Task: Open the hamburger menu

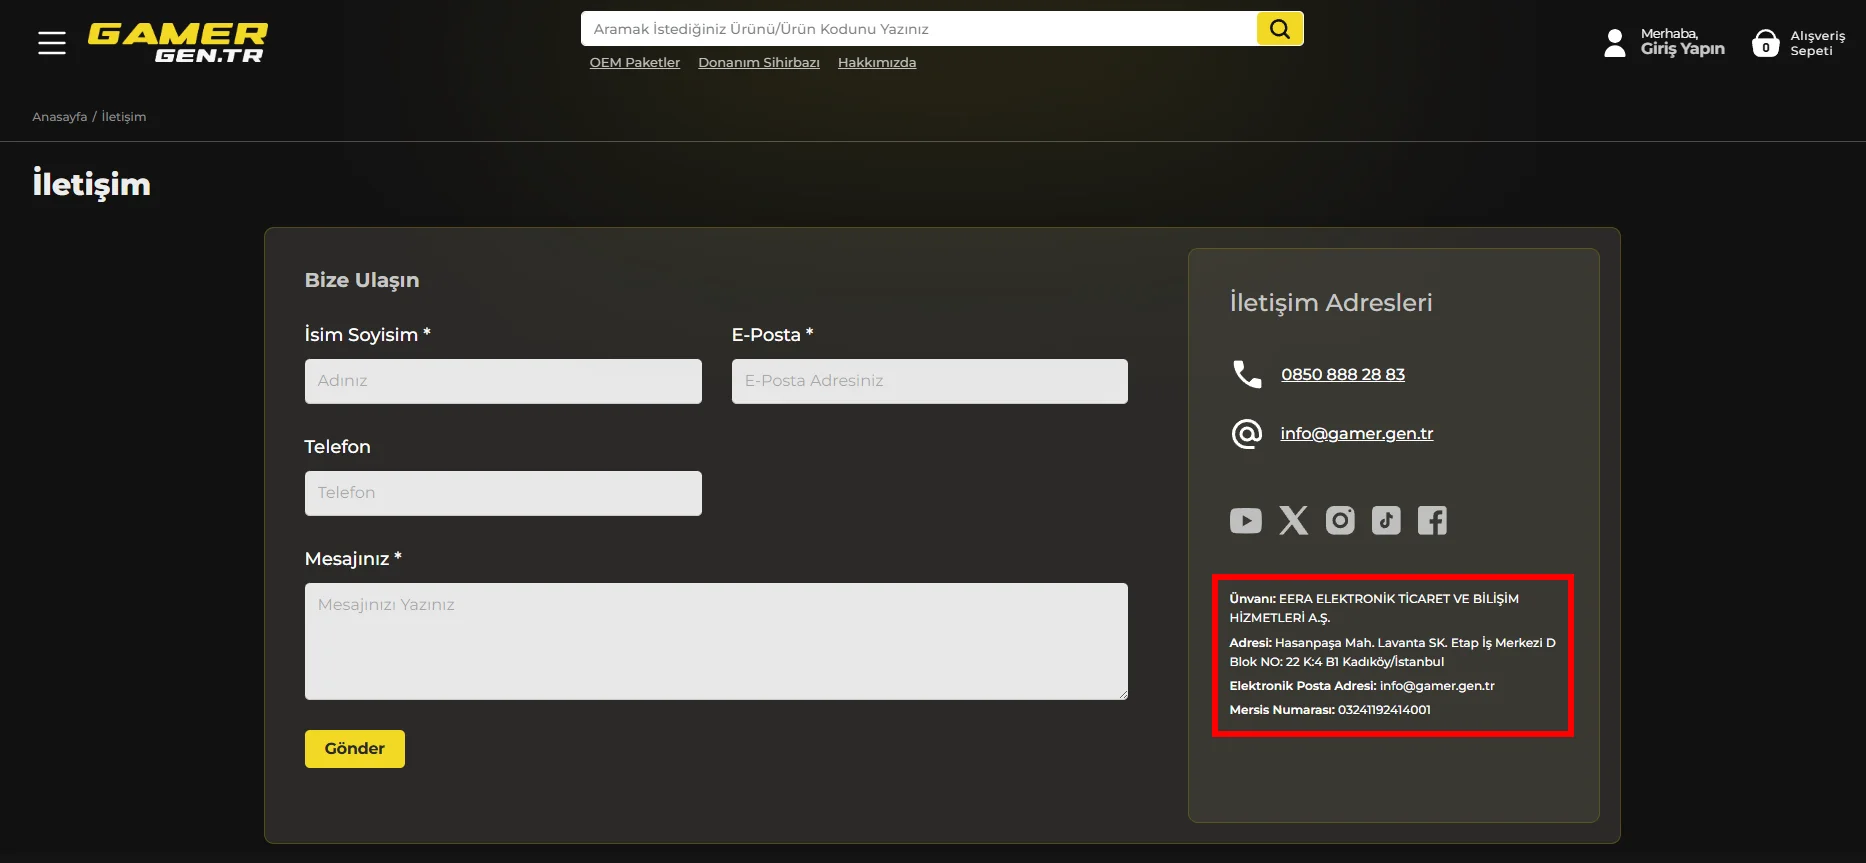Action: [x=52, y=43]
